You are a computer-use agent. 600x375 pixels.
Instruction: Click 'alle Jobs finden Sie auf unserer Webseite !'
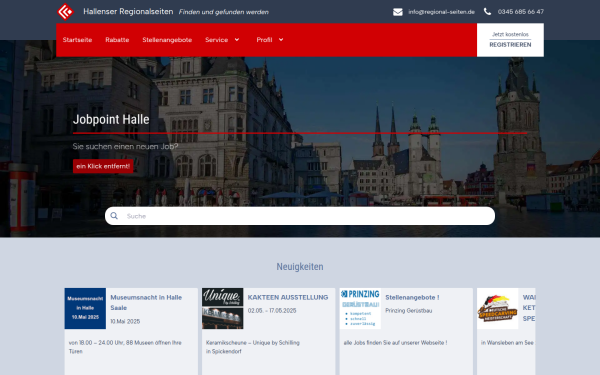tap(395, 343)
